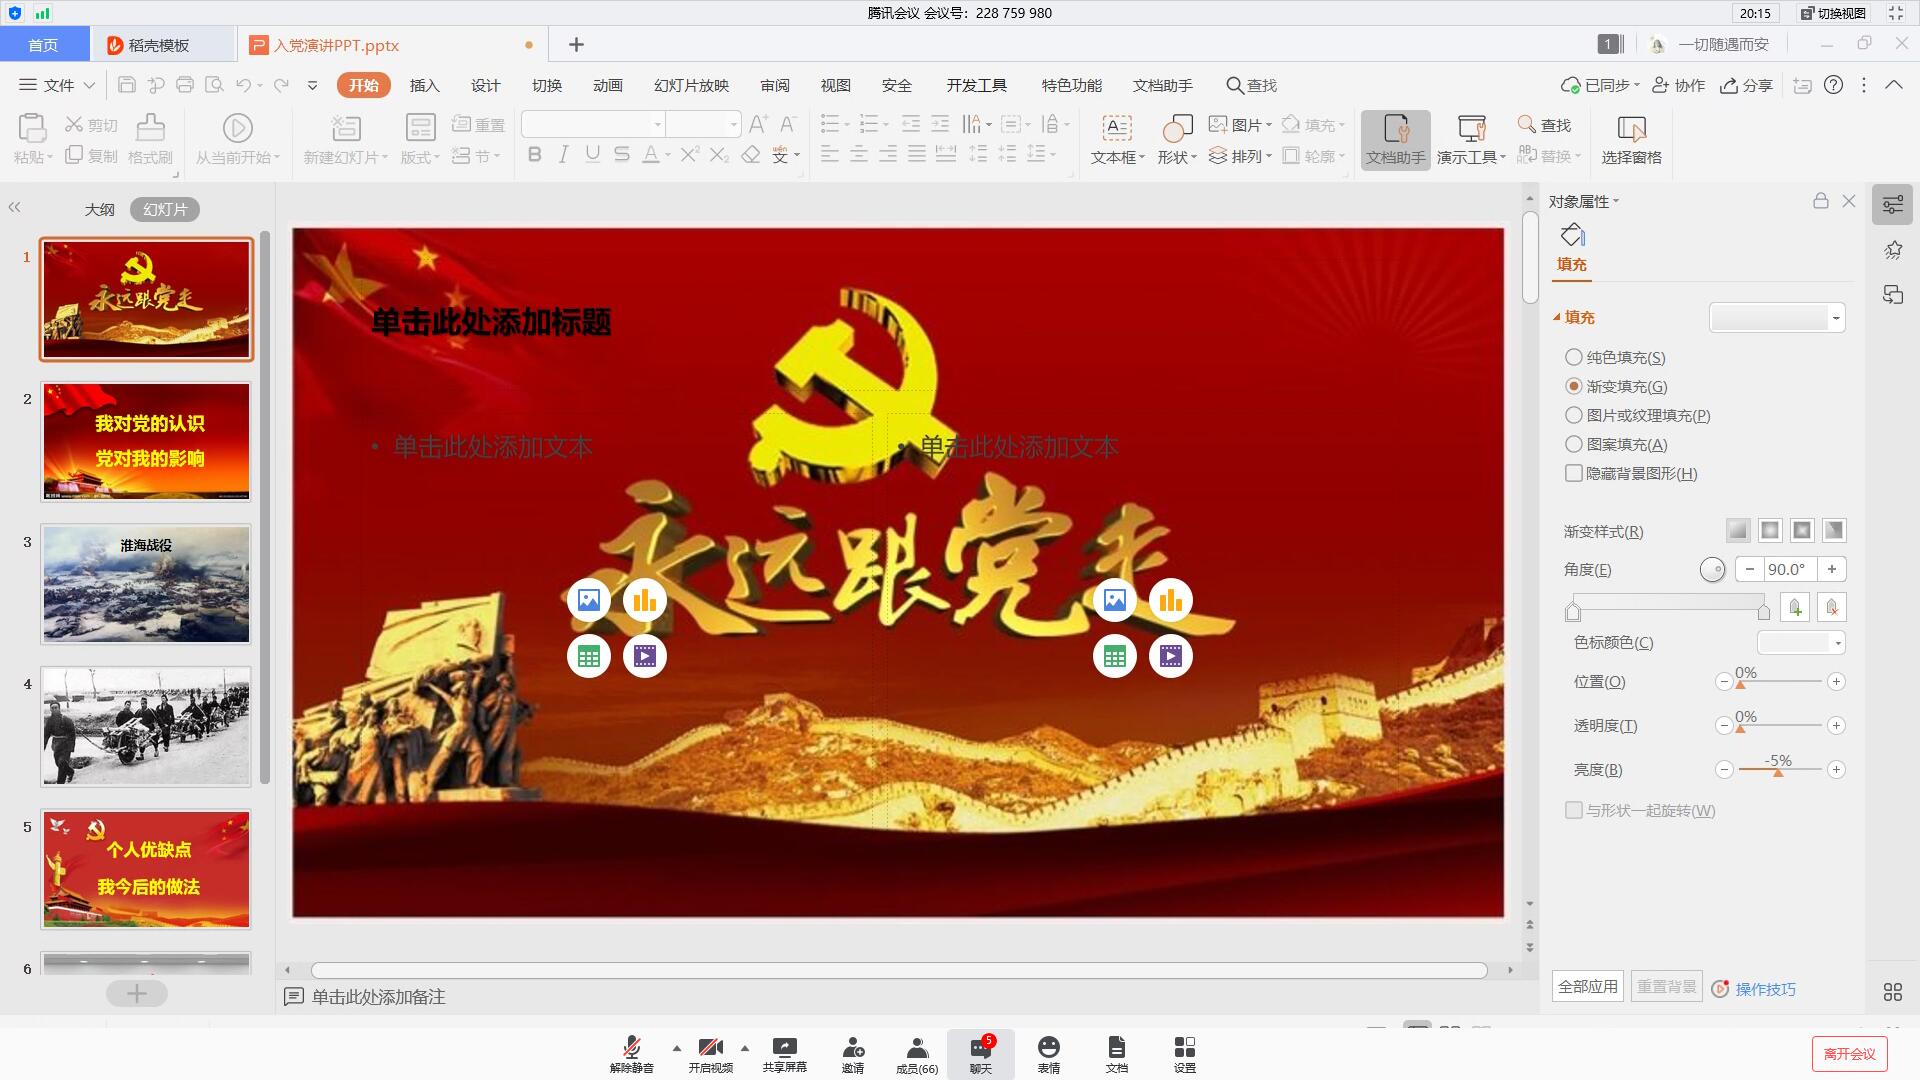Adjust the brightness slider
Screen dimensions: 1920x1080
pyautogui.click(x=1780, y=769)
